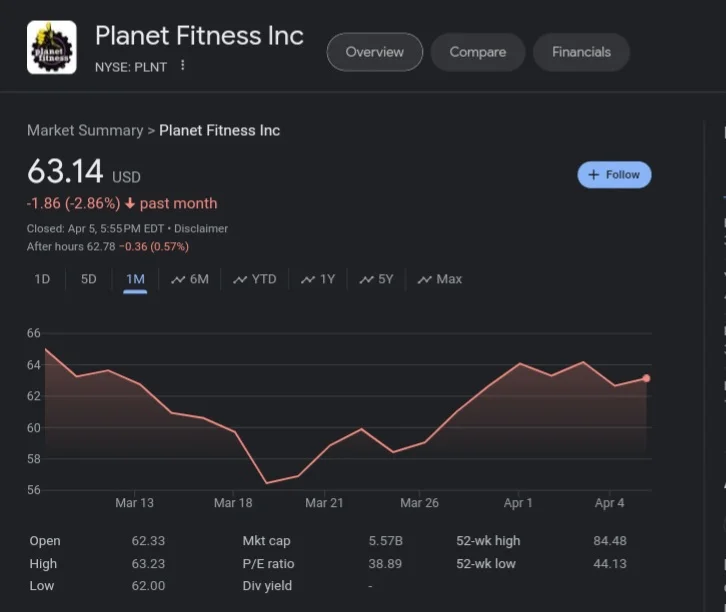
Task: Follow Planet Fitness stock
Action: coord(614,175)
